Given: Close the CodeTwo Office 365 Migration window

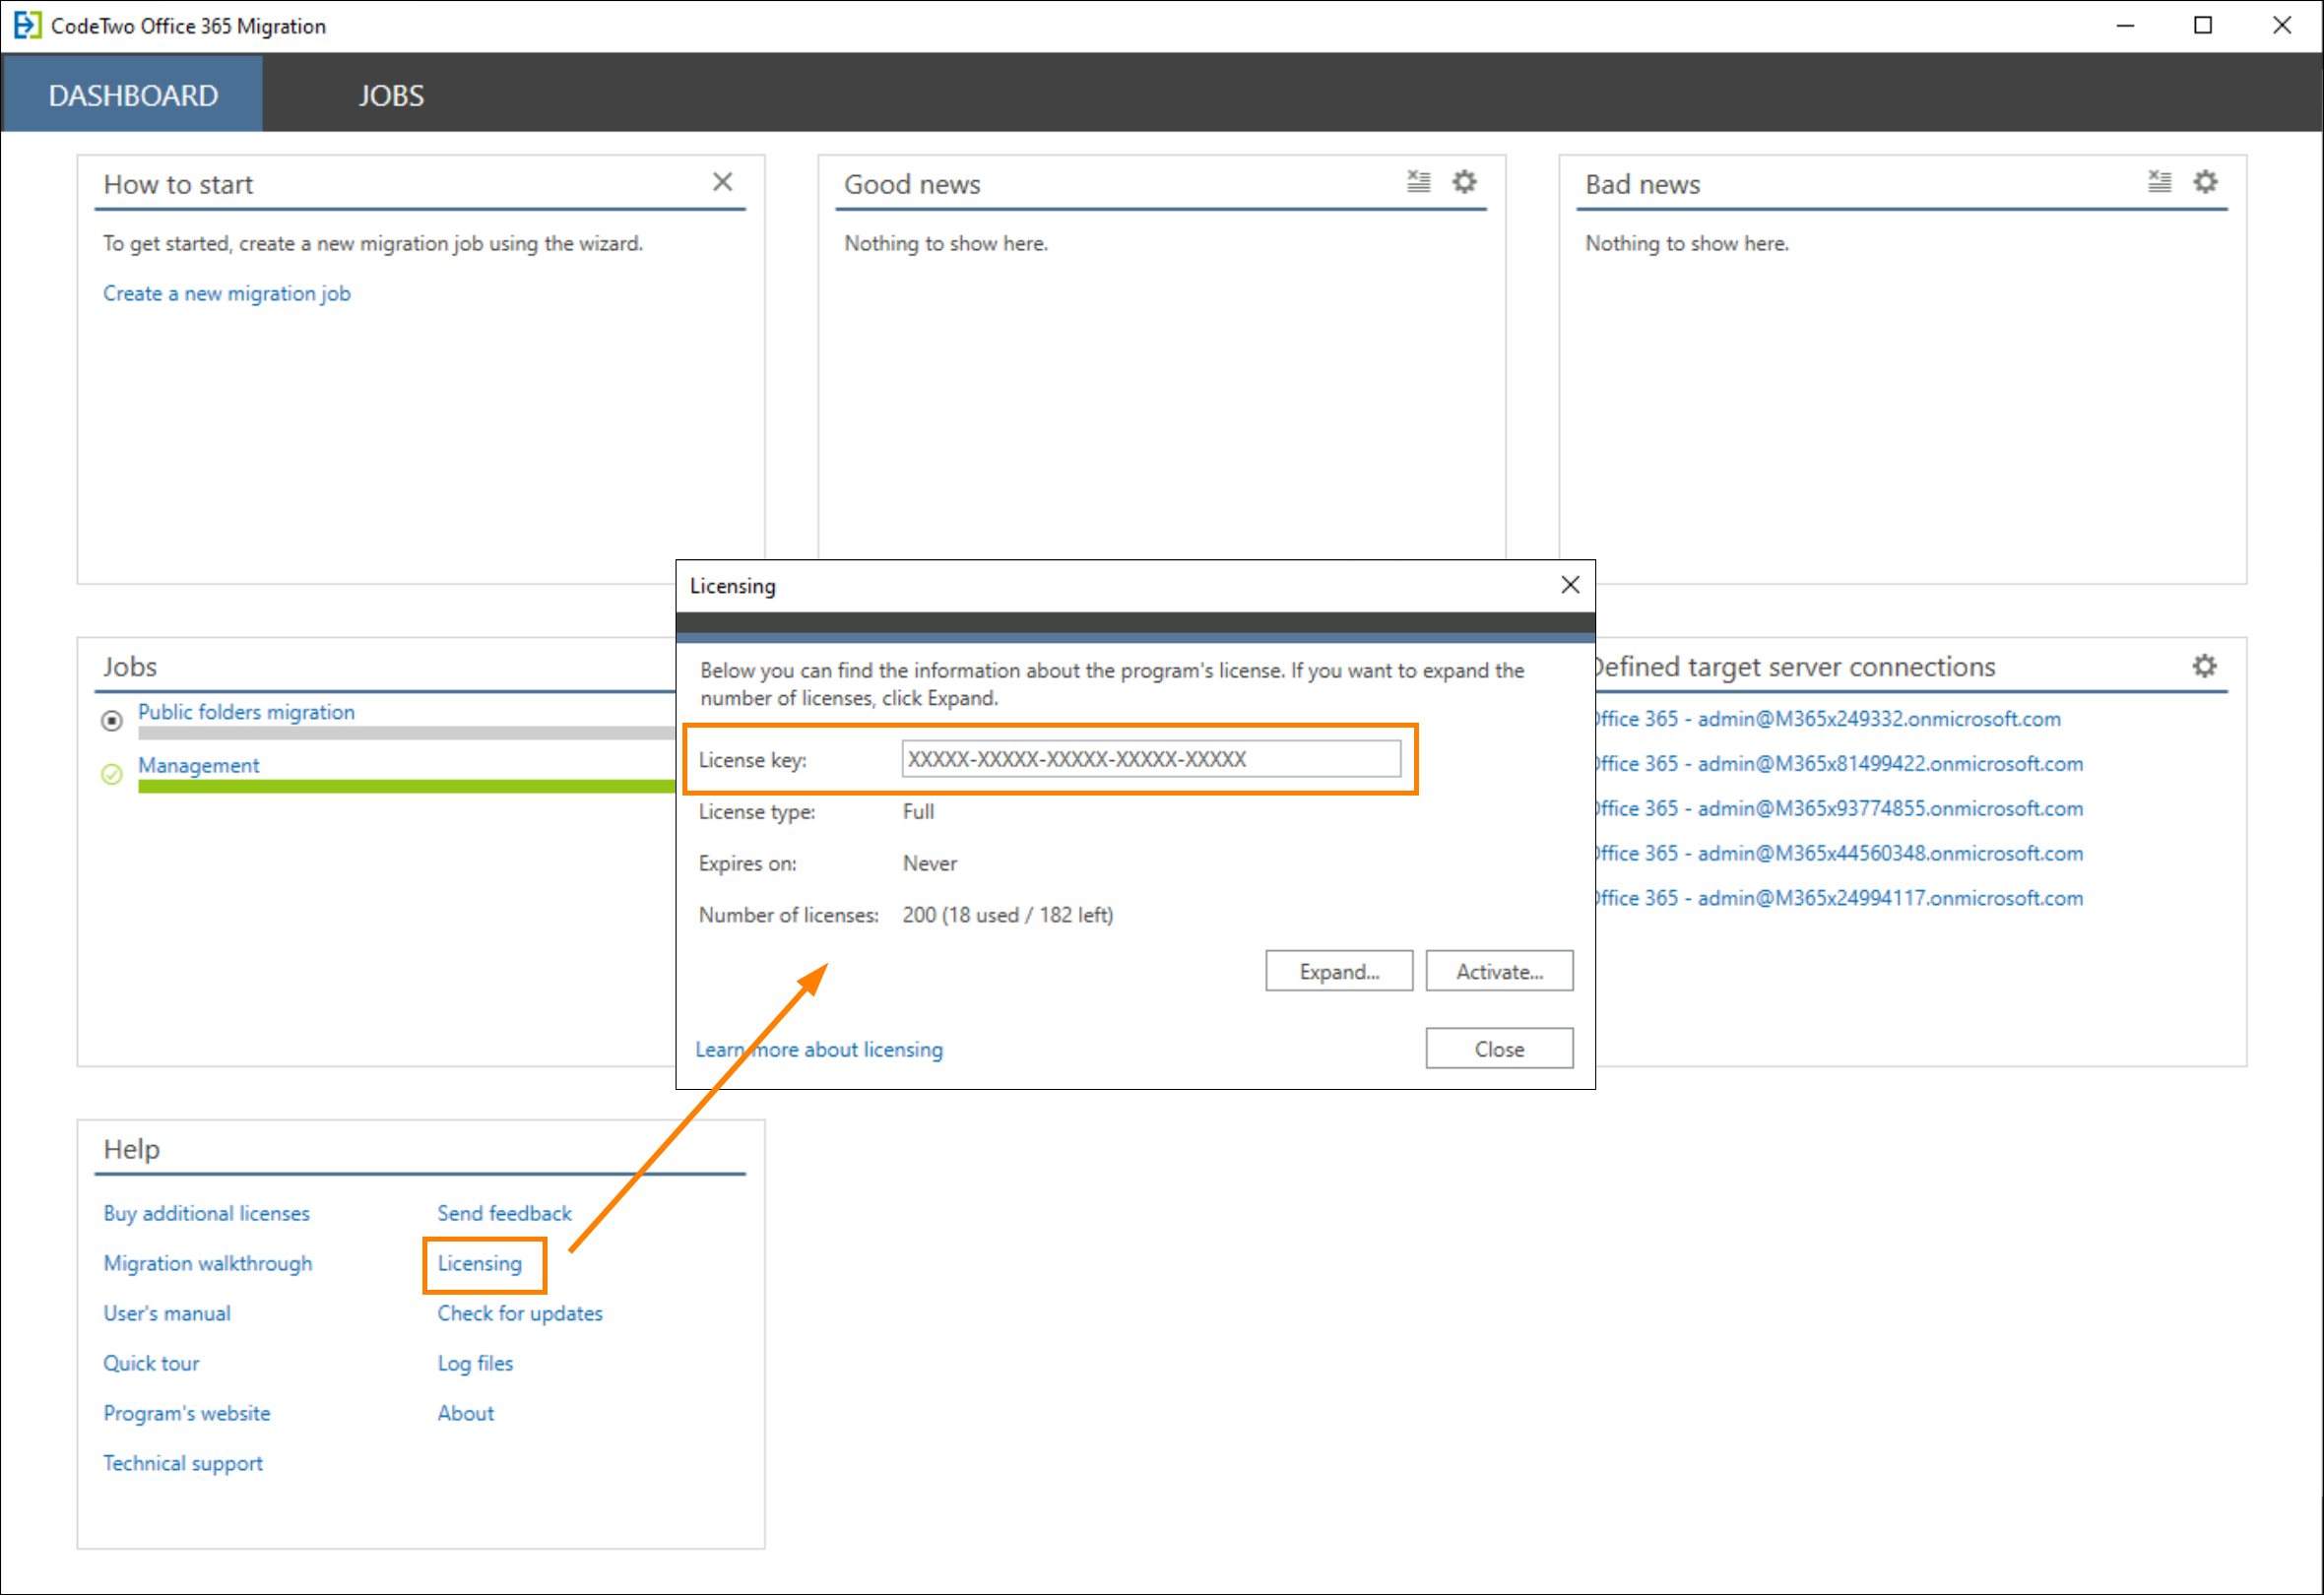Looking at the screenshot, I should pos(2282,25).
